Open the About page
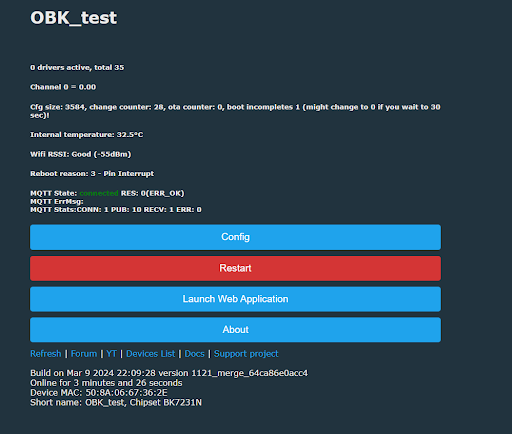 (x=235, y=330)
